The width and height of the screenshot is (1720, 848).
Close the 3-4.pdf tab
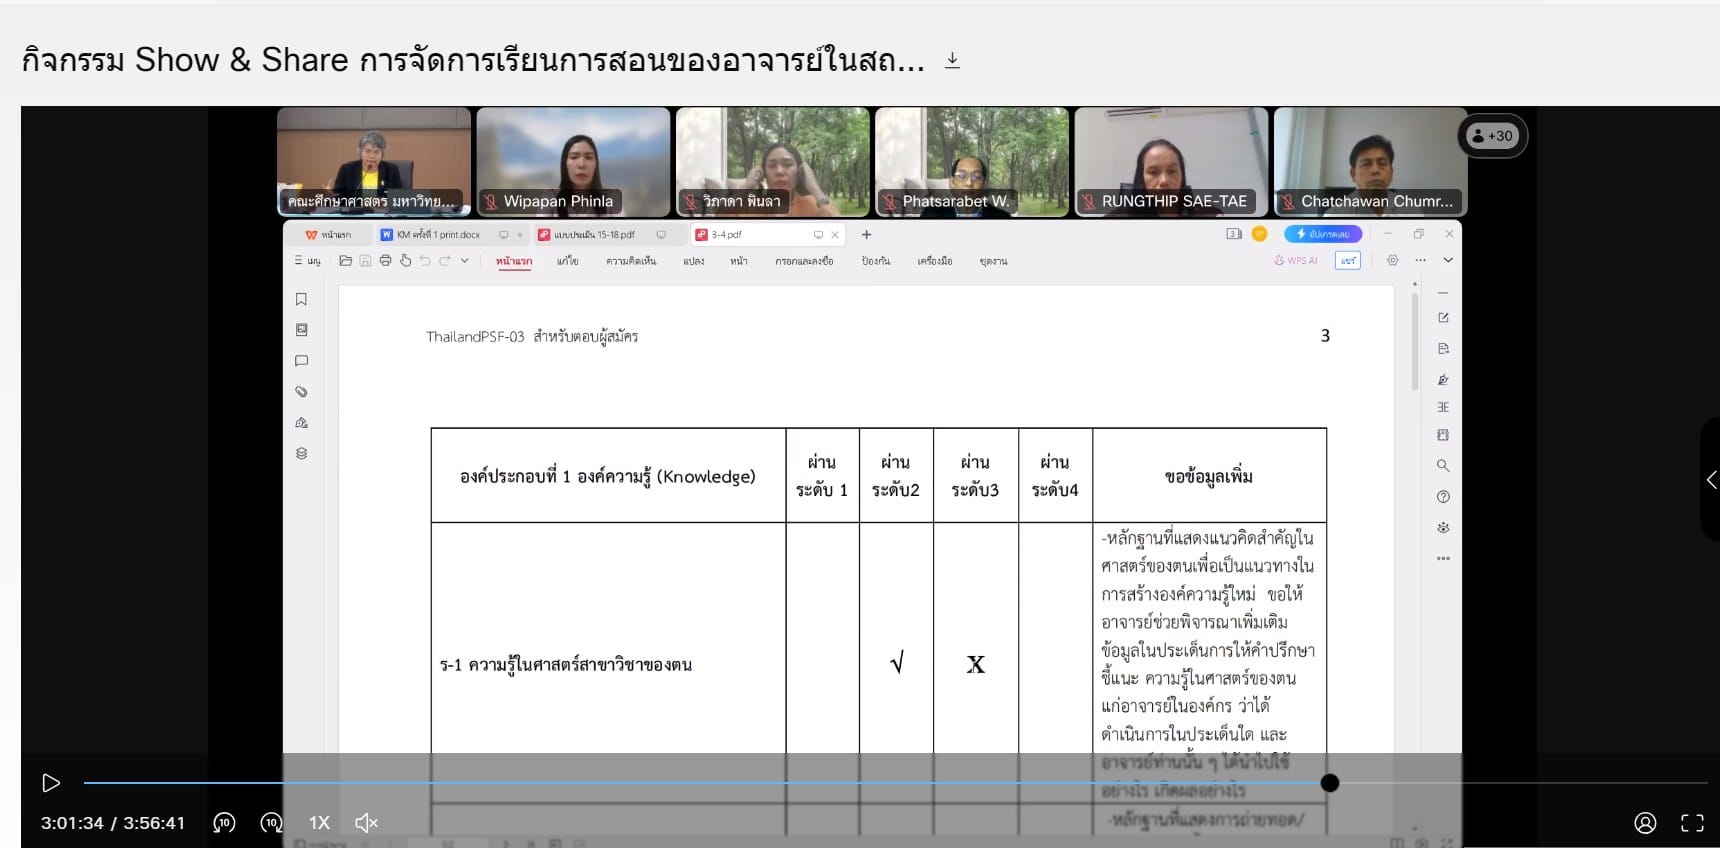pyautogui.click(x=835, y=235)
